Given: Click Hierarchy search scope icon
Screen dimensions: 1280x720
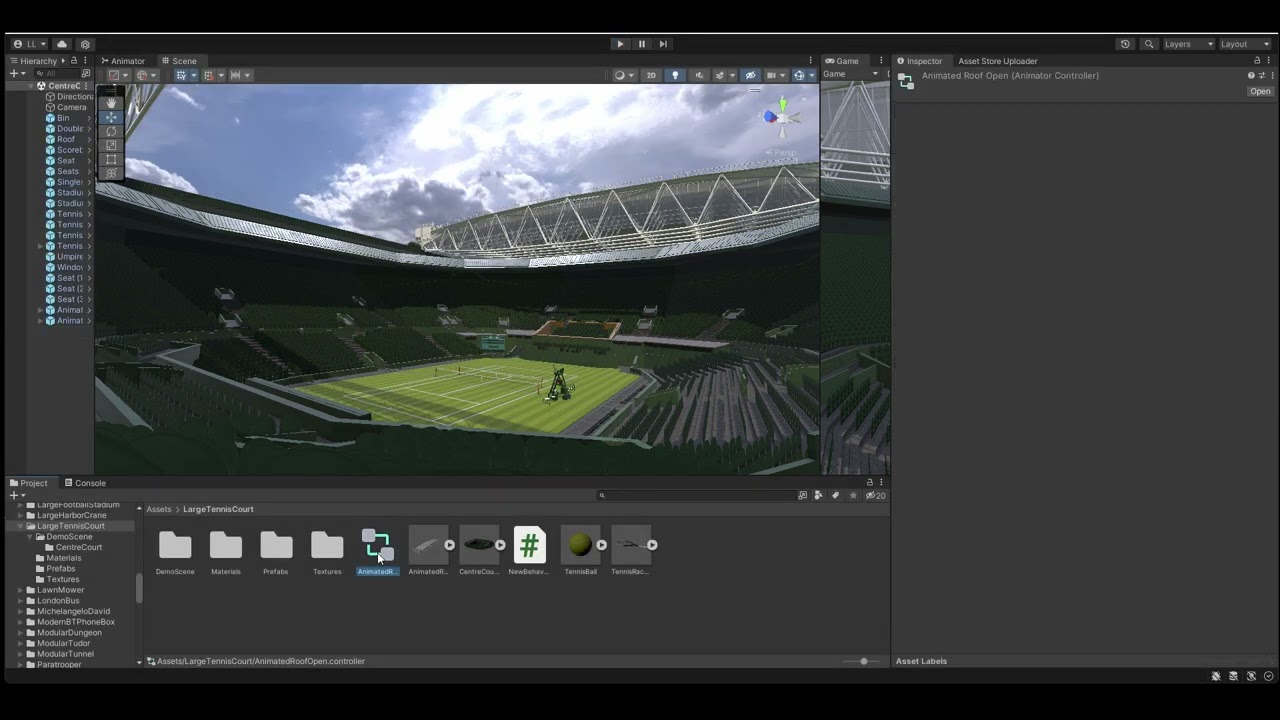Looking at the screenshot, I should [x=85, y=74].
